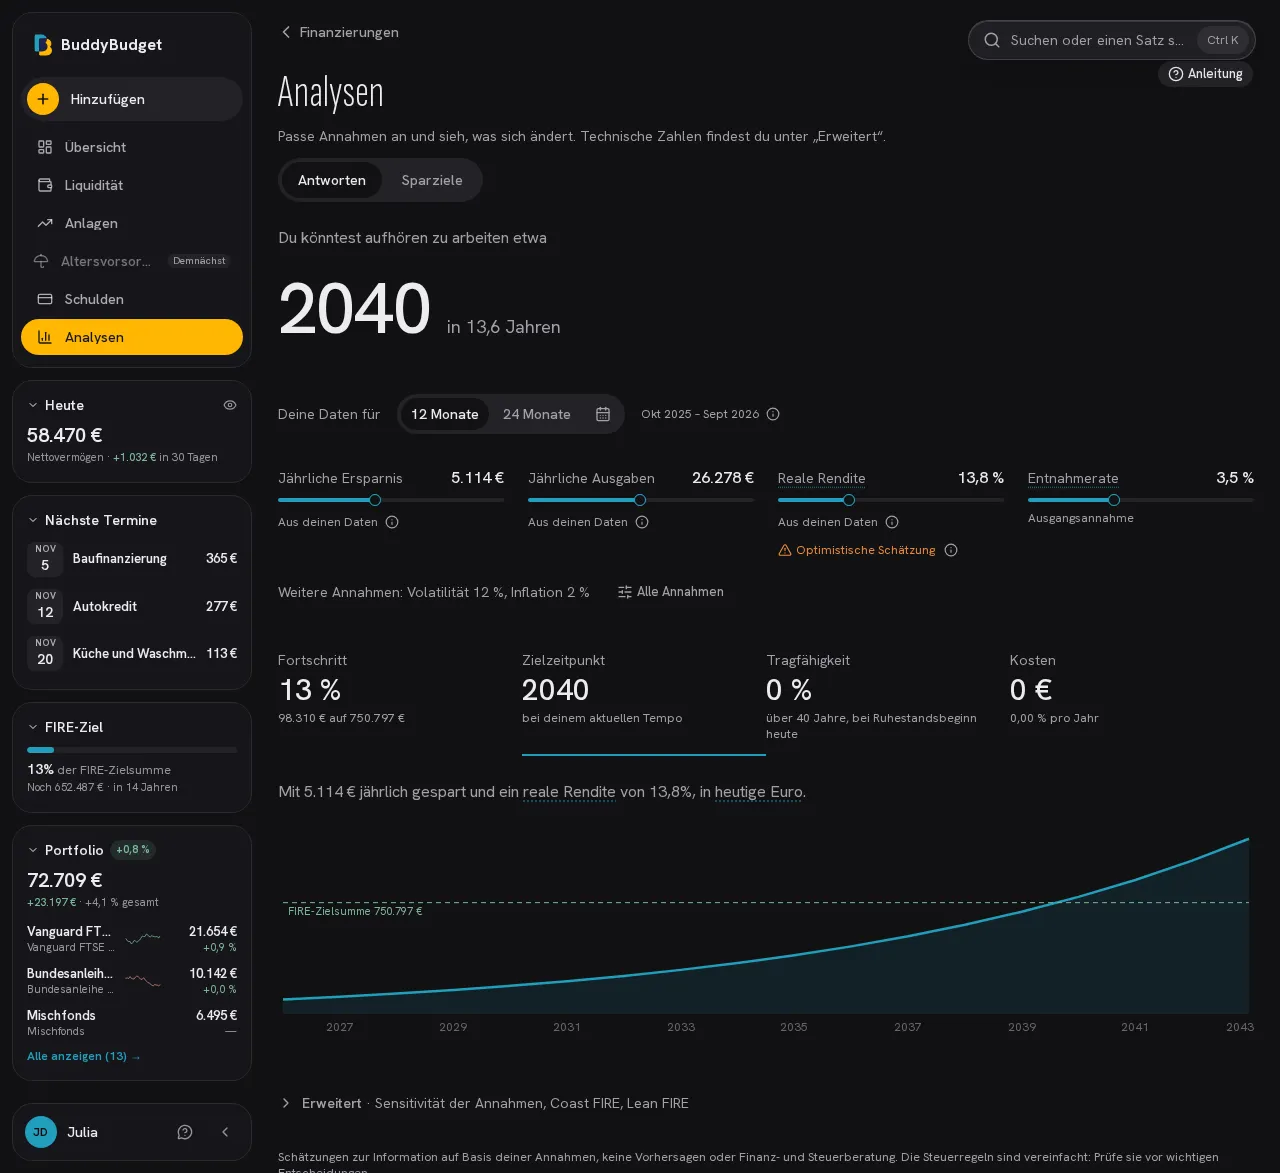Go to Anlagen section
Image resolution: width=1280 pixels, height=1173 pixels.
point(132,223)
